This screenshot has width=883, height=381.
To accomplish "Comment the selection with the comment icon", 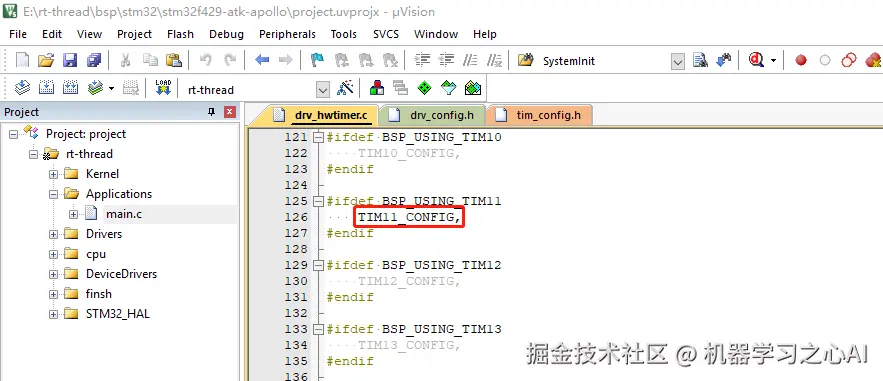I will (x=470, y=60).
